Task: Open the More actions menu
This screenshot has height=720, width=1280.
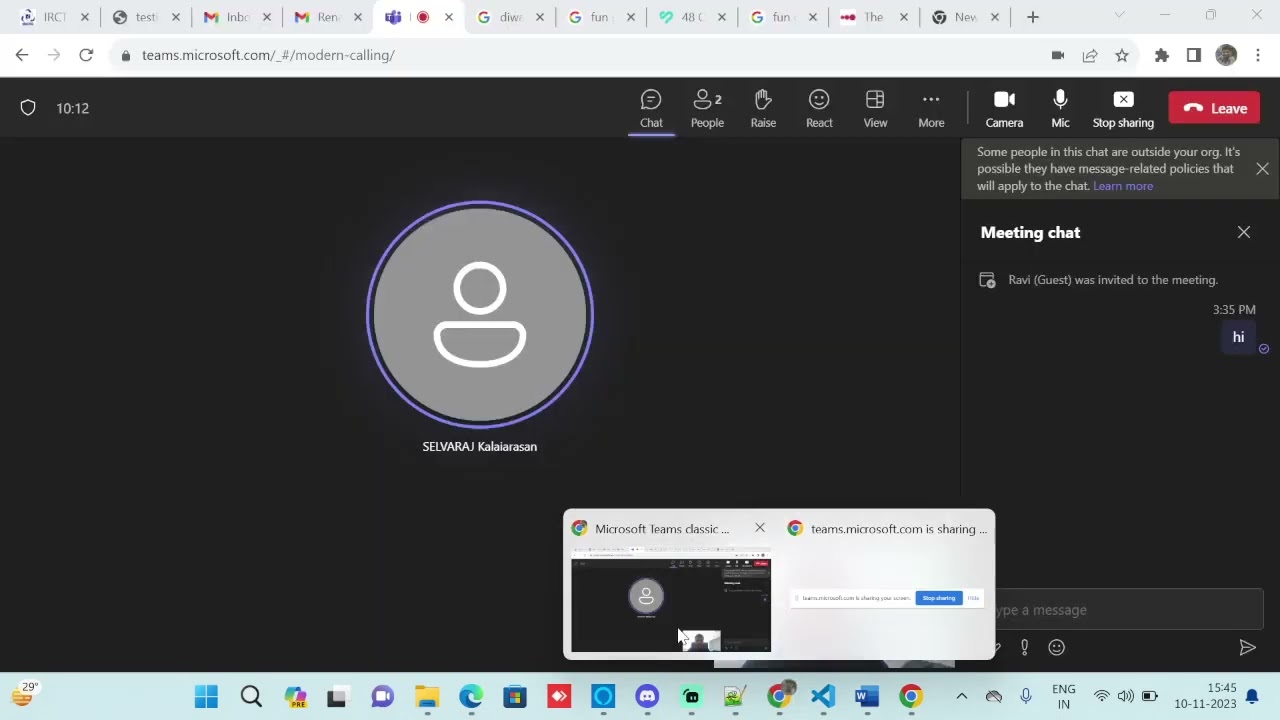Action: click(x=931, y=109)
